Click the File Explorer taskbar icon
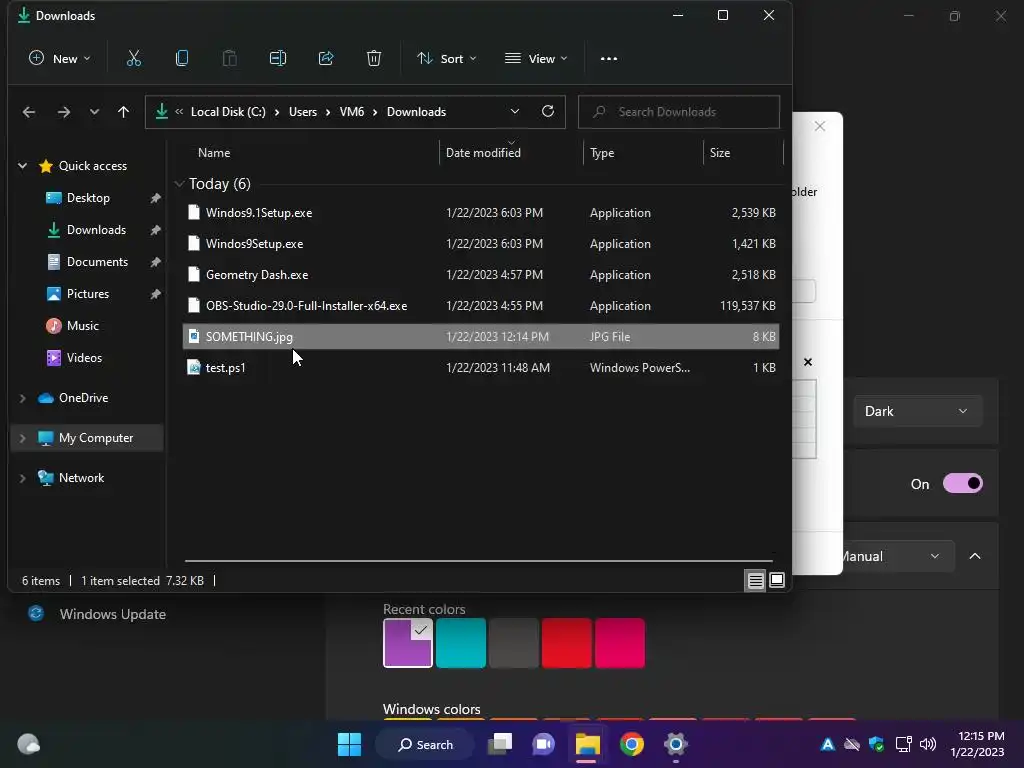 [x=587, y=744]
